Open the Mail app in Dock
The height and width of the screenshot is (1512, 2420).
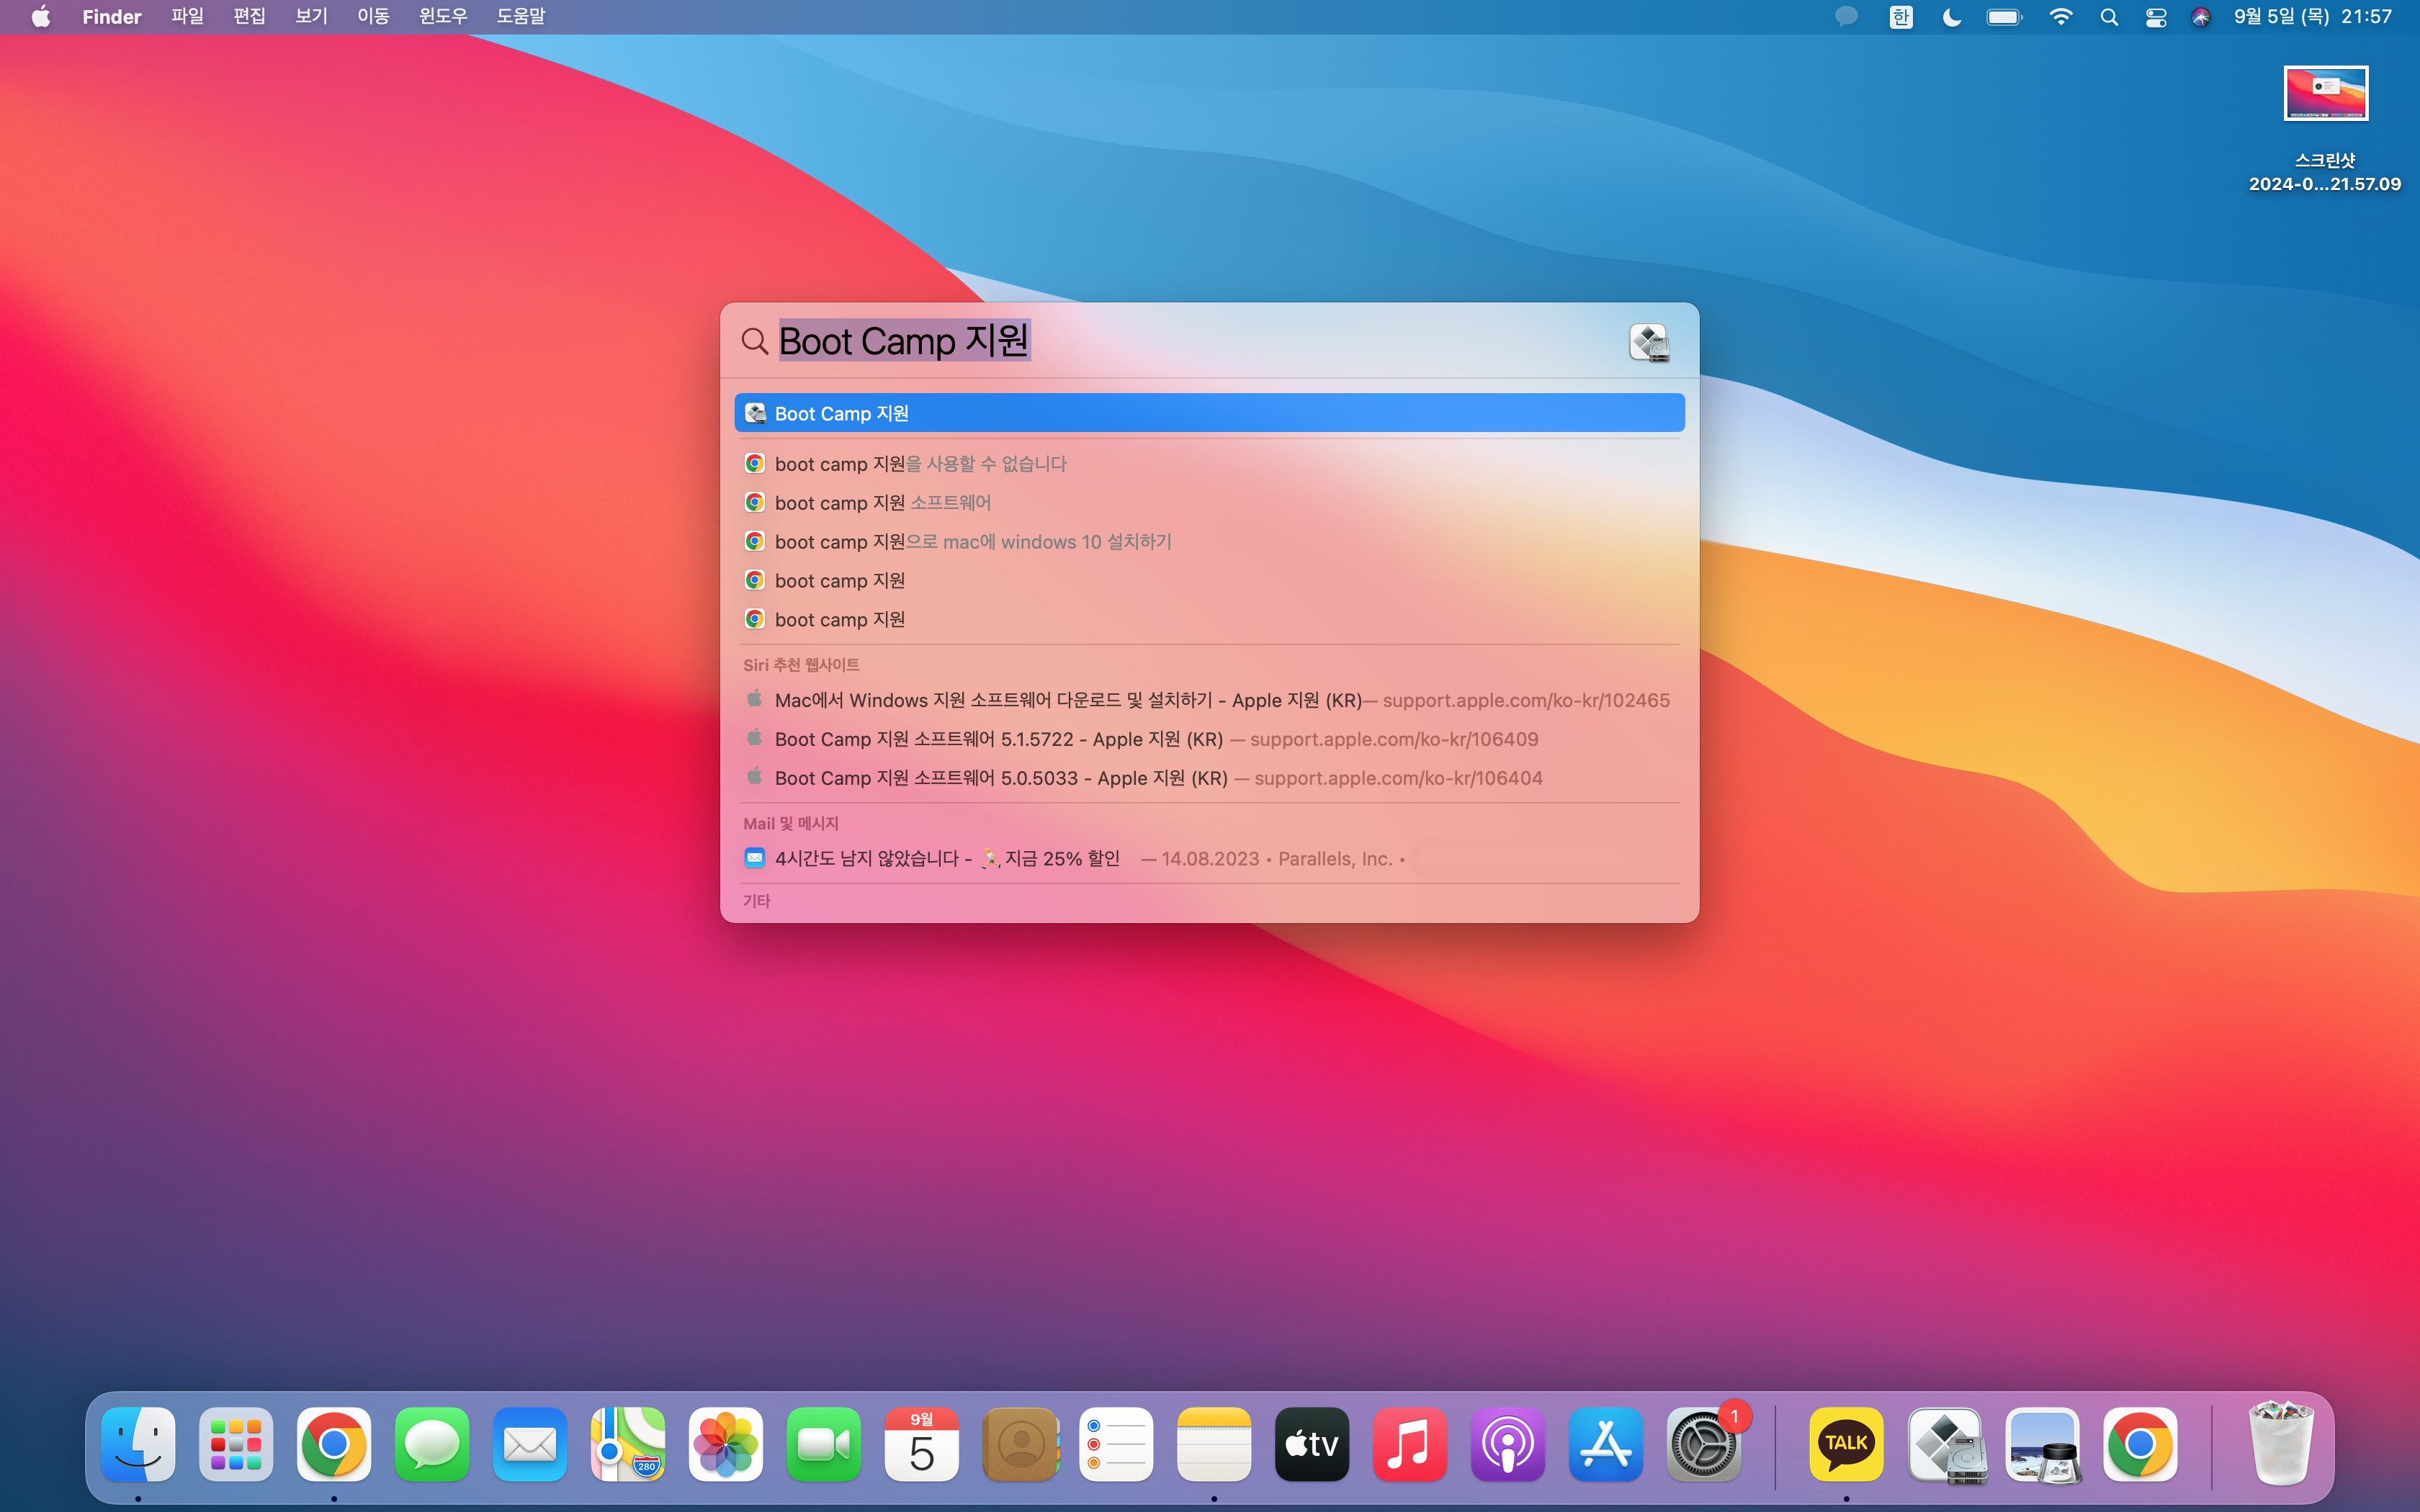coord(530,1444)
